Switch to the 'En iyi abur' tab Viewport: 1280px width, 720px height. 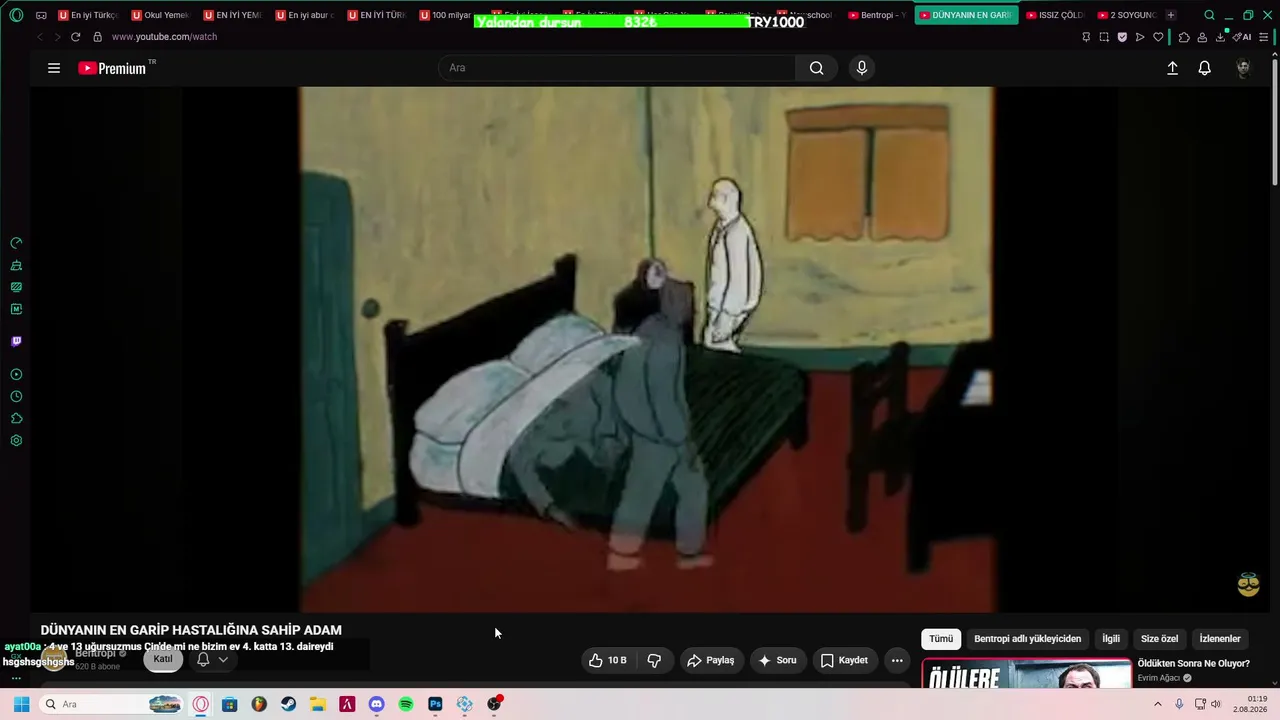305,15
